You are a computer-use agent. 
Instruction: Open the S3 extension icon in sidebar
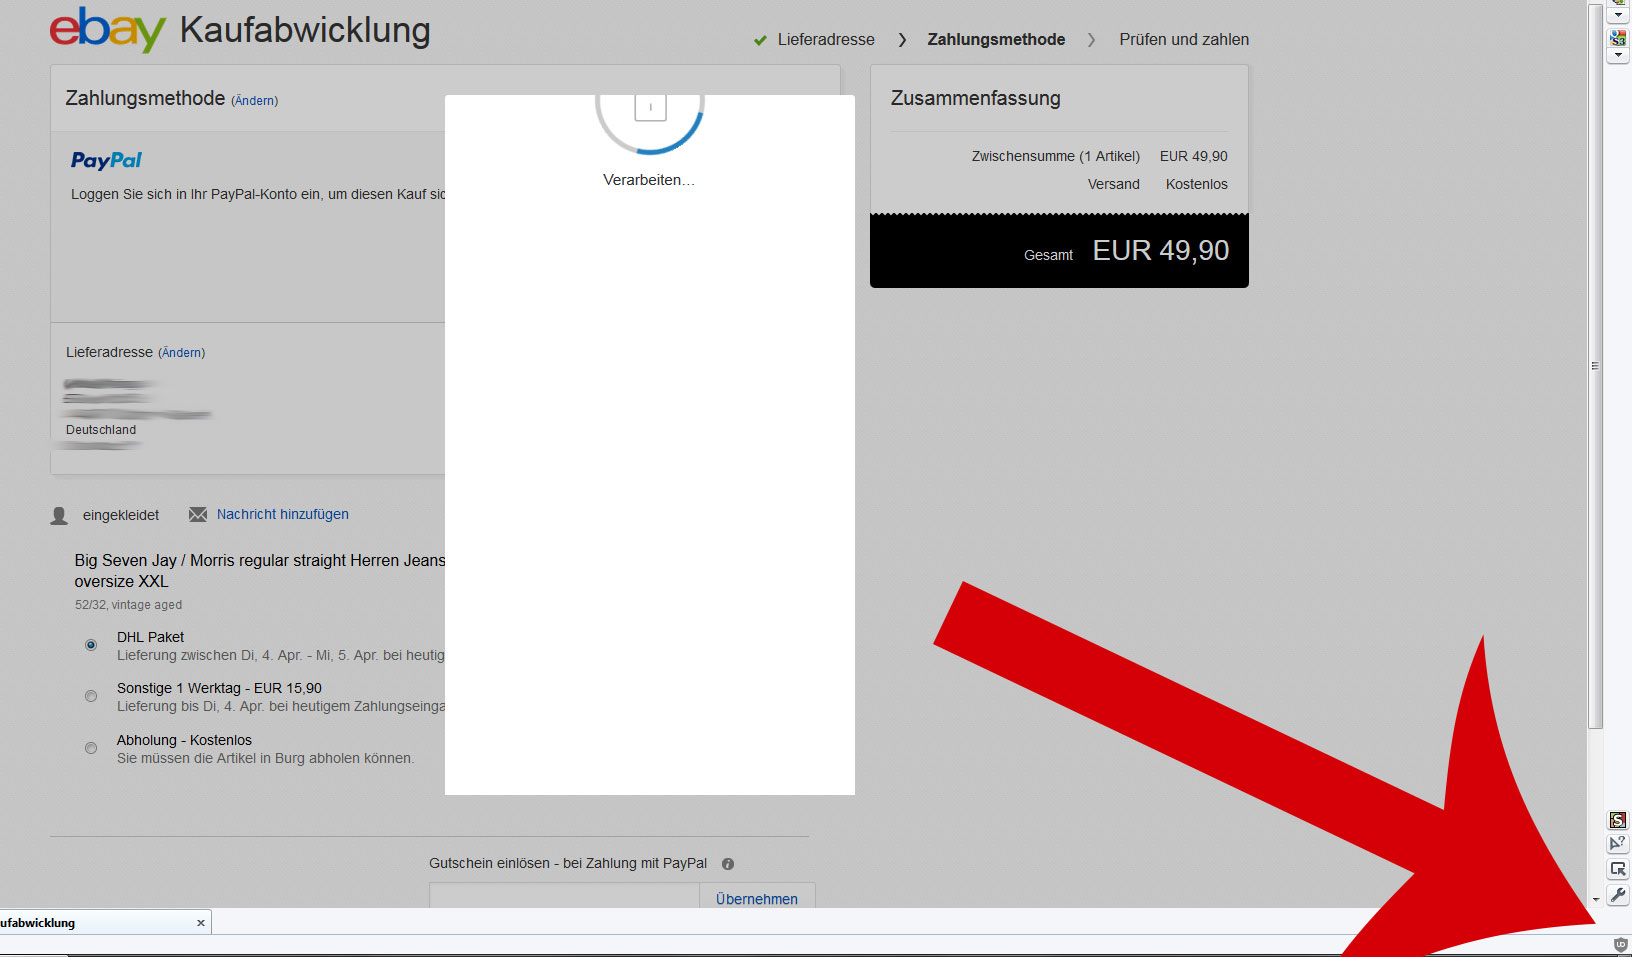tap(1618, 38)
